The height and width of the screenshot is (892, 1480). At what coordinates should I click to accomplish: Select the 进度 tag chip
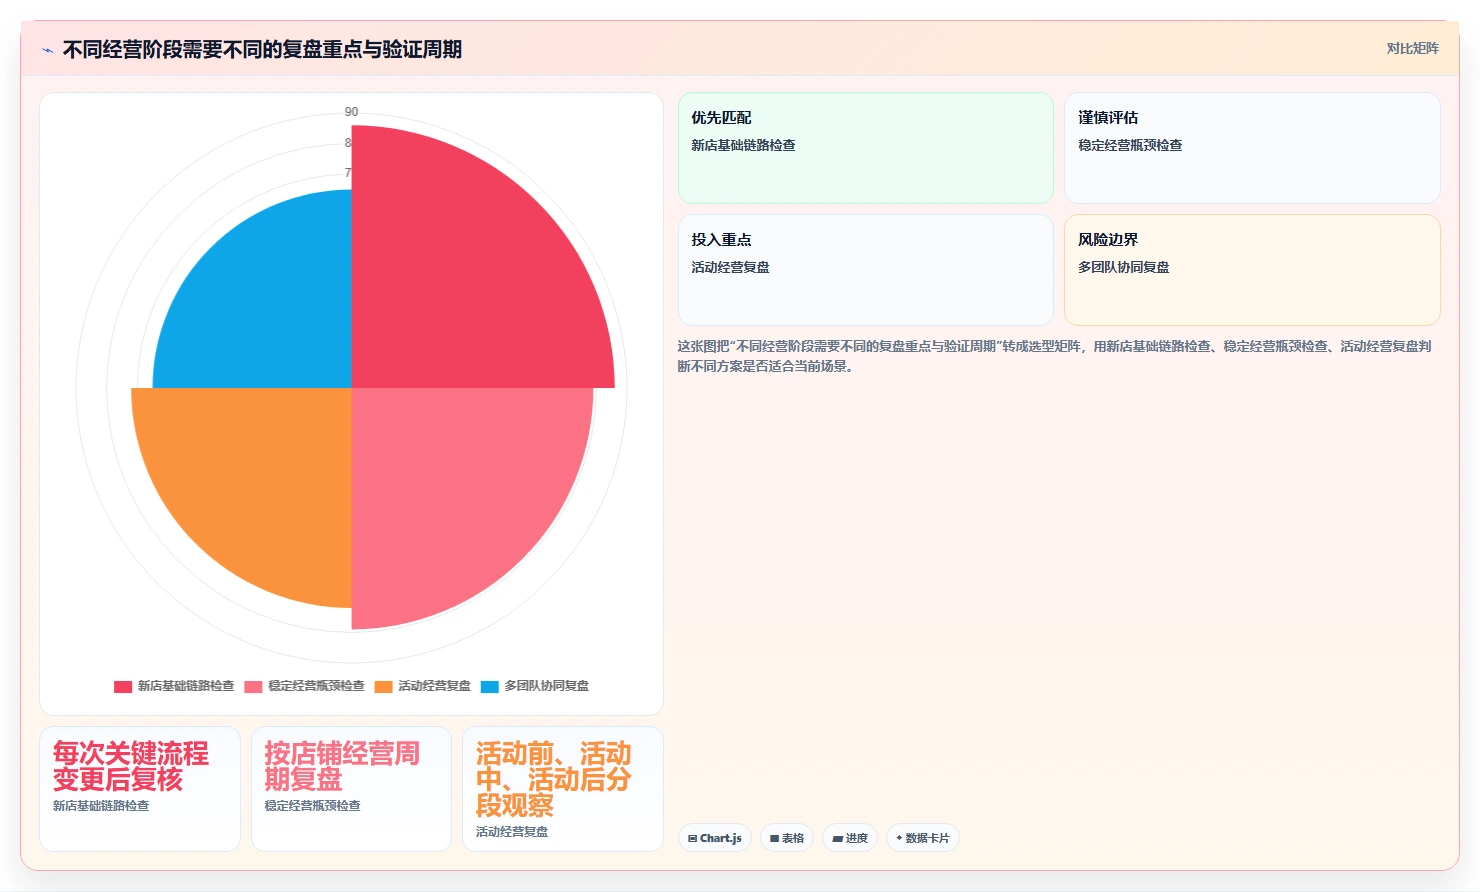(850, 838)
